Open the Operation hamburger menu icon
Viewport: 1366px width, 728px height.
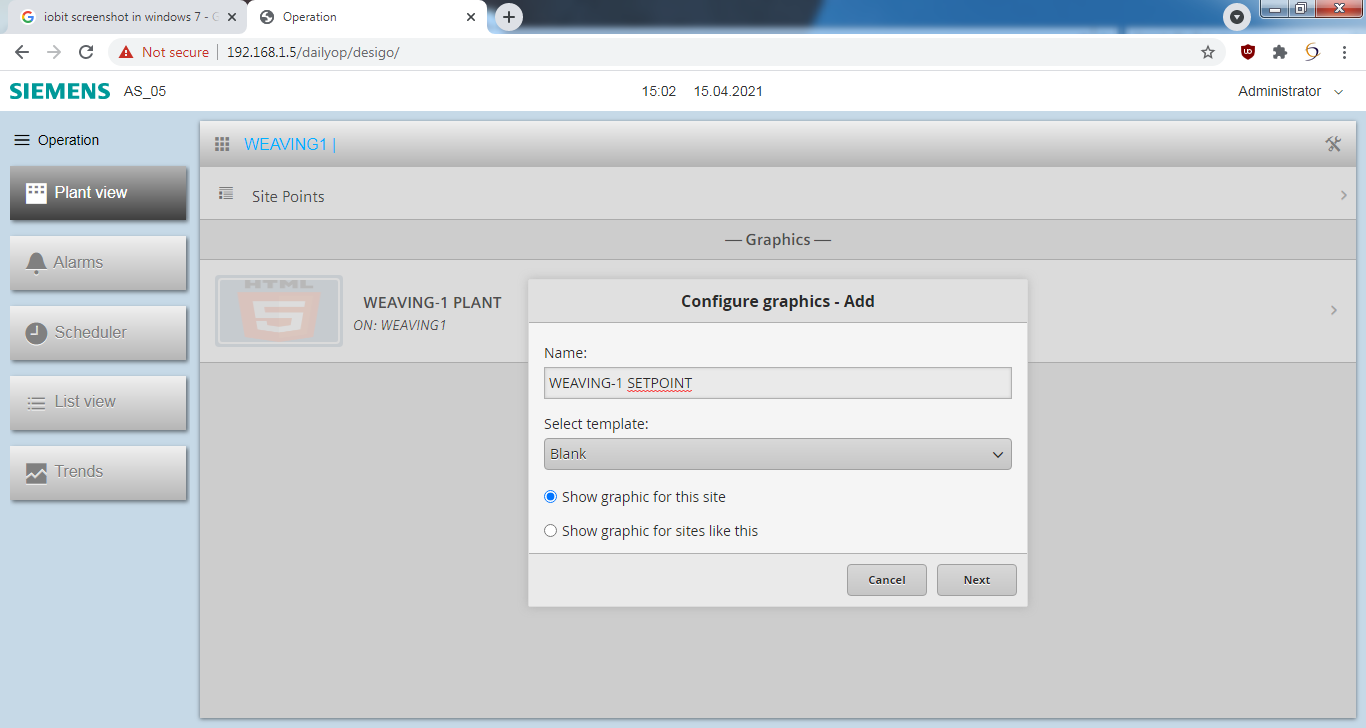coord(22,140)
